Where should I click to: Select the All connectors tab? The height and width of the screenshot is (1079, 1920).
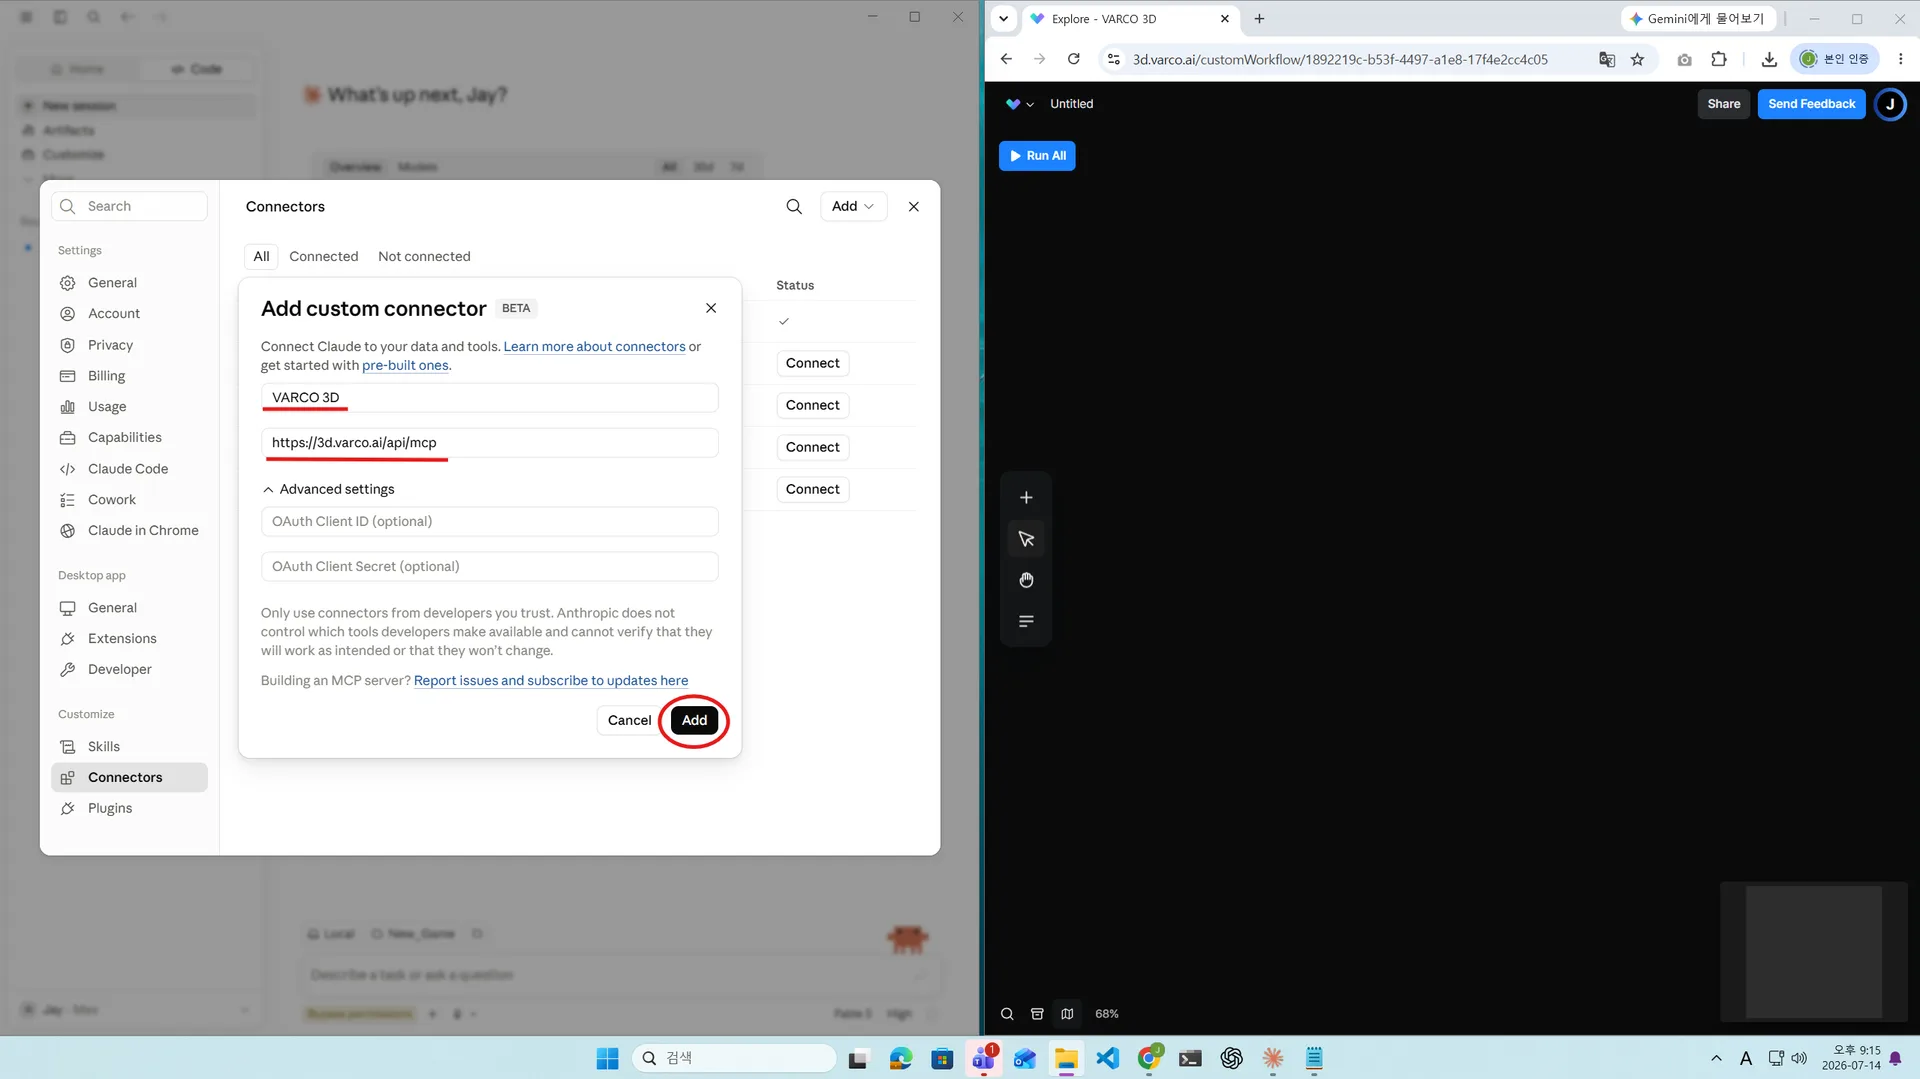point(261,256)
